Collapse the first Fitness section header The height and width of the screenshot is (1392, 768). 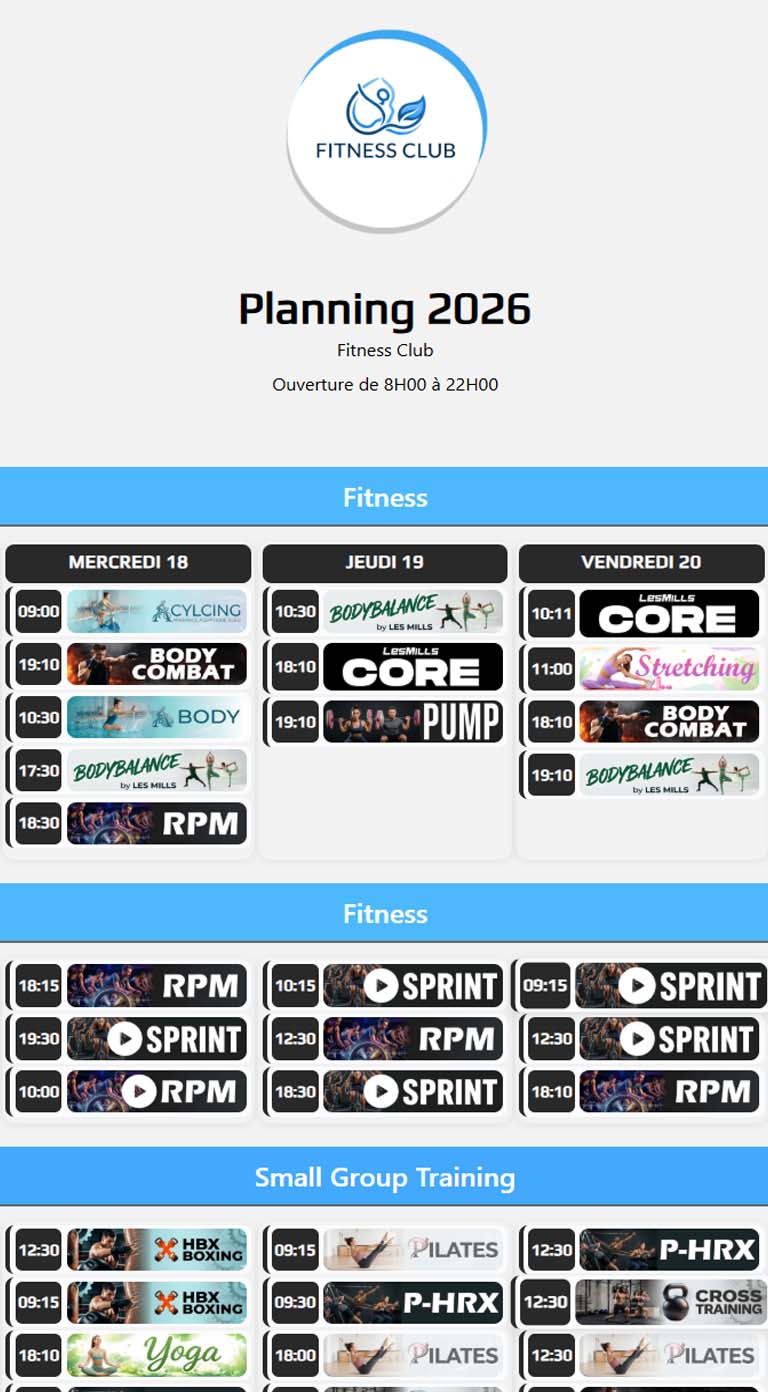click(385, 496)
